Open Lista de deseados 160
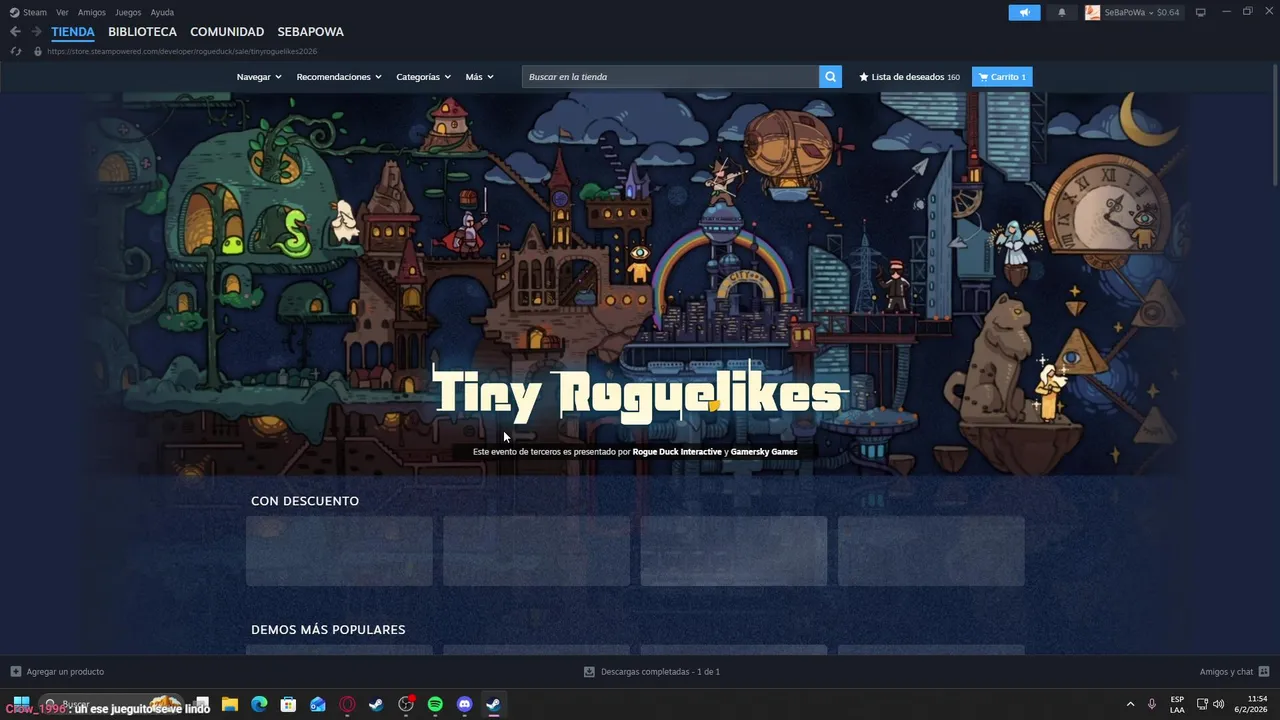 [x=909, y=77]
